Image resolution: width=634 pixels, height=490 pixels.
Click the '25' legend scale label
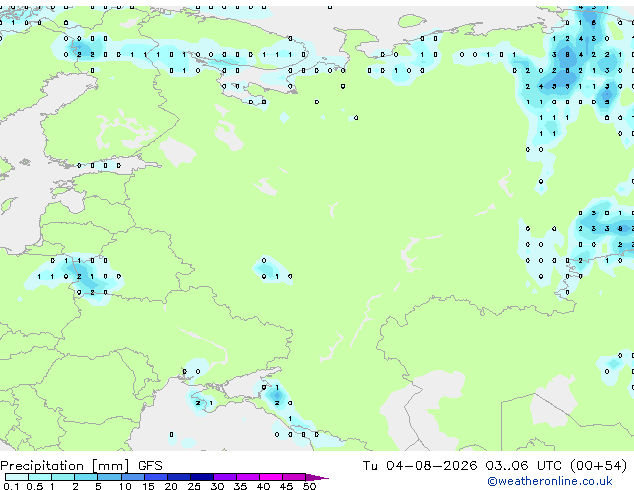coord(194,486)
